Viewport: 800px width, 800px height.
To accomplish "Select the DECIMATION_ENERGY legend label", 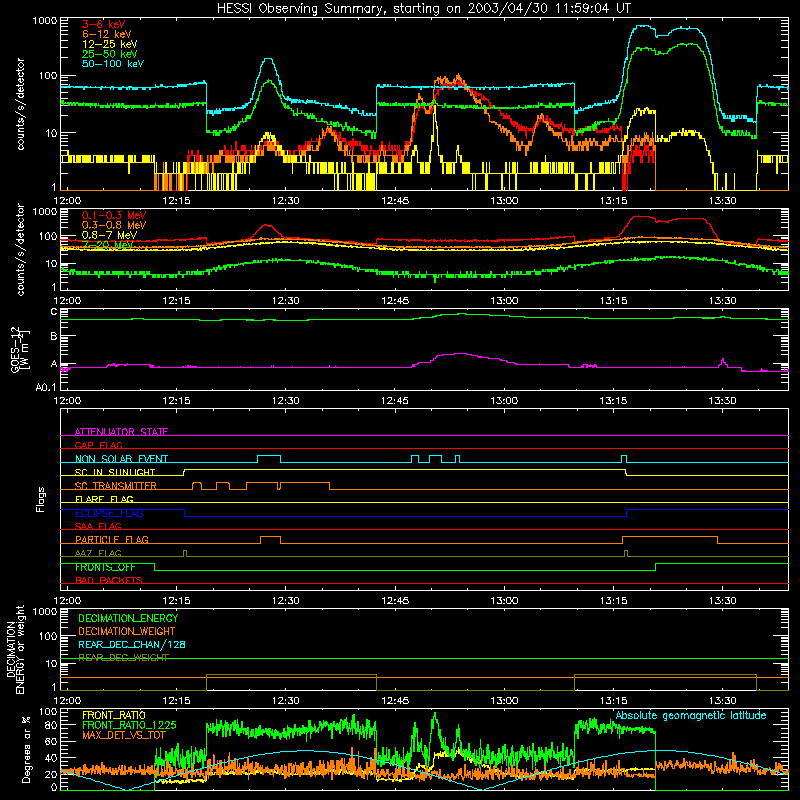I will pos(128,618).
